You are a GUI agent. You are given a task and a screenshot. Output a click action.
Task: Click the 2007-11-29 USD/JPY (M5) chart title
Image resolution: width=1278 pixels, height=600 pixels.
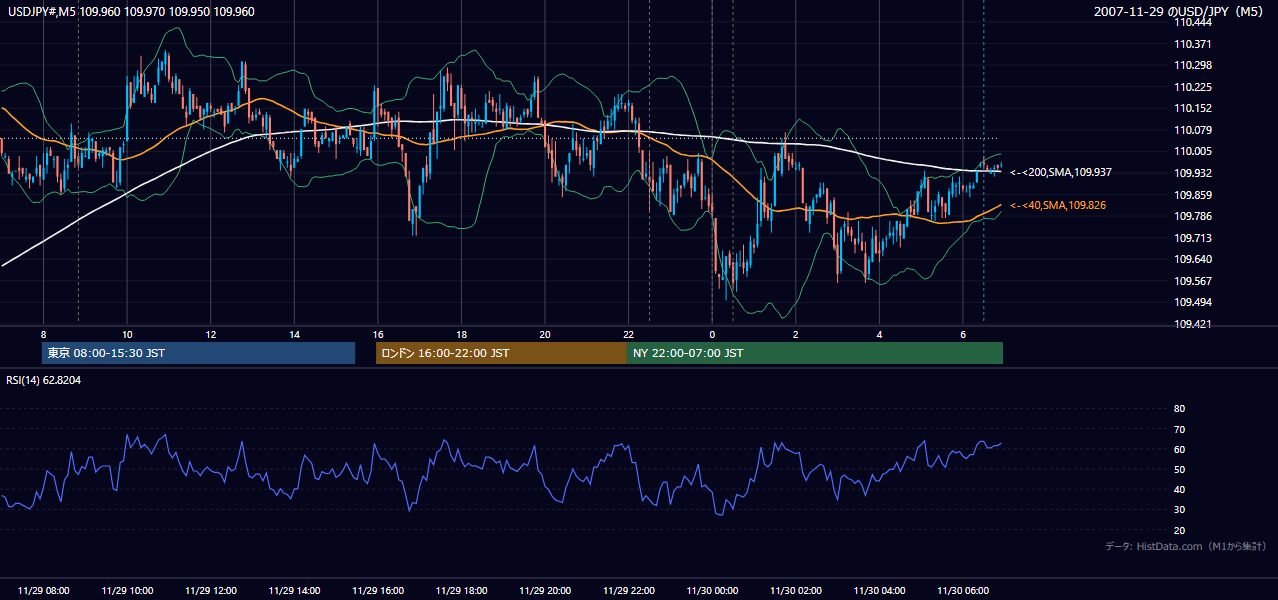coord(1179,12)
